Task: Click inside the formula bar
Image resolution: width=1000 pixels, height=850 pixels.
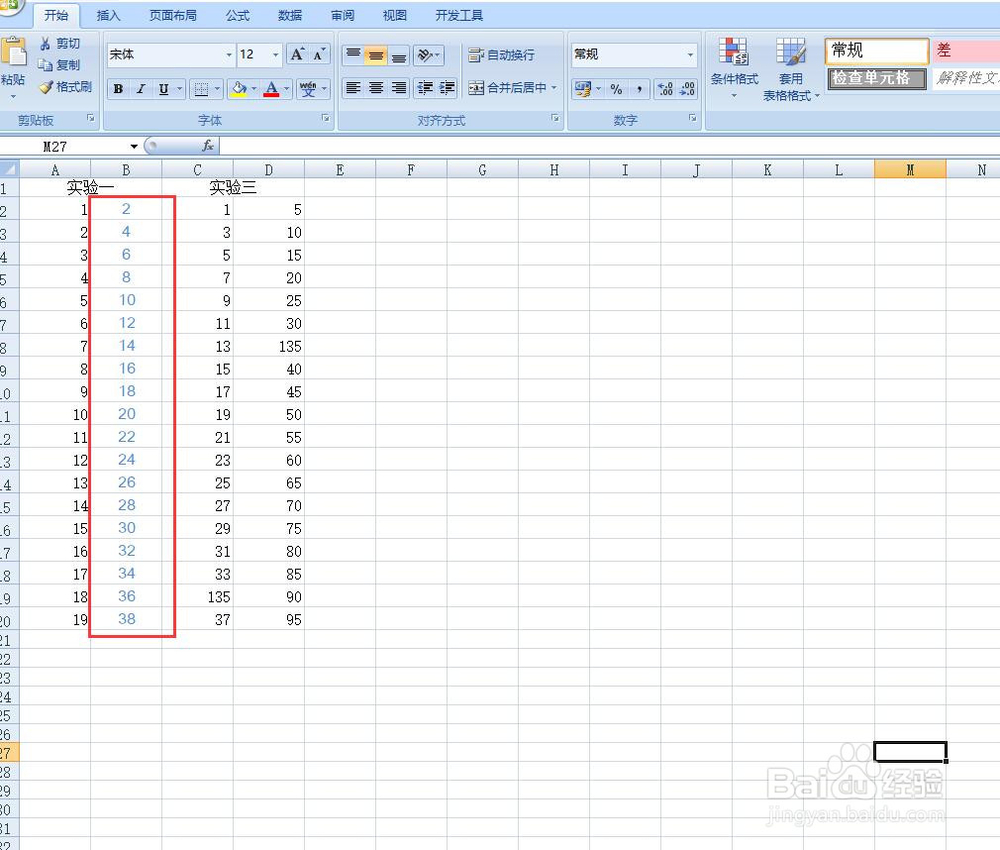Action: (609, 147)
